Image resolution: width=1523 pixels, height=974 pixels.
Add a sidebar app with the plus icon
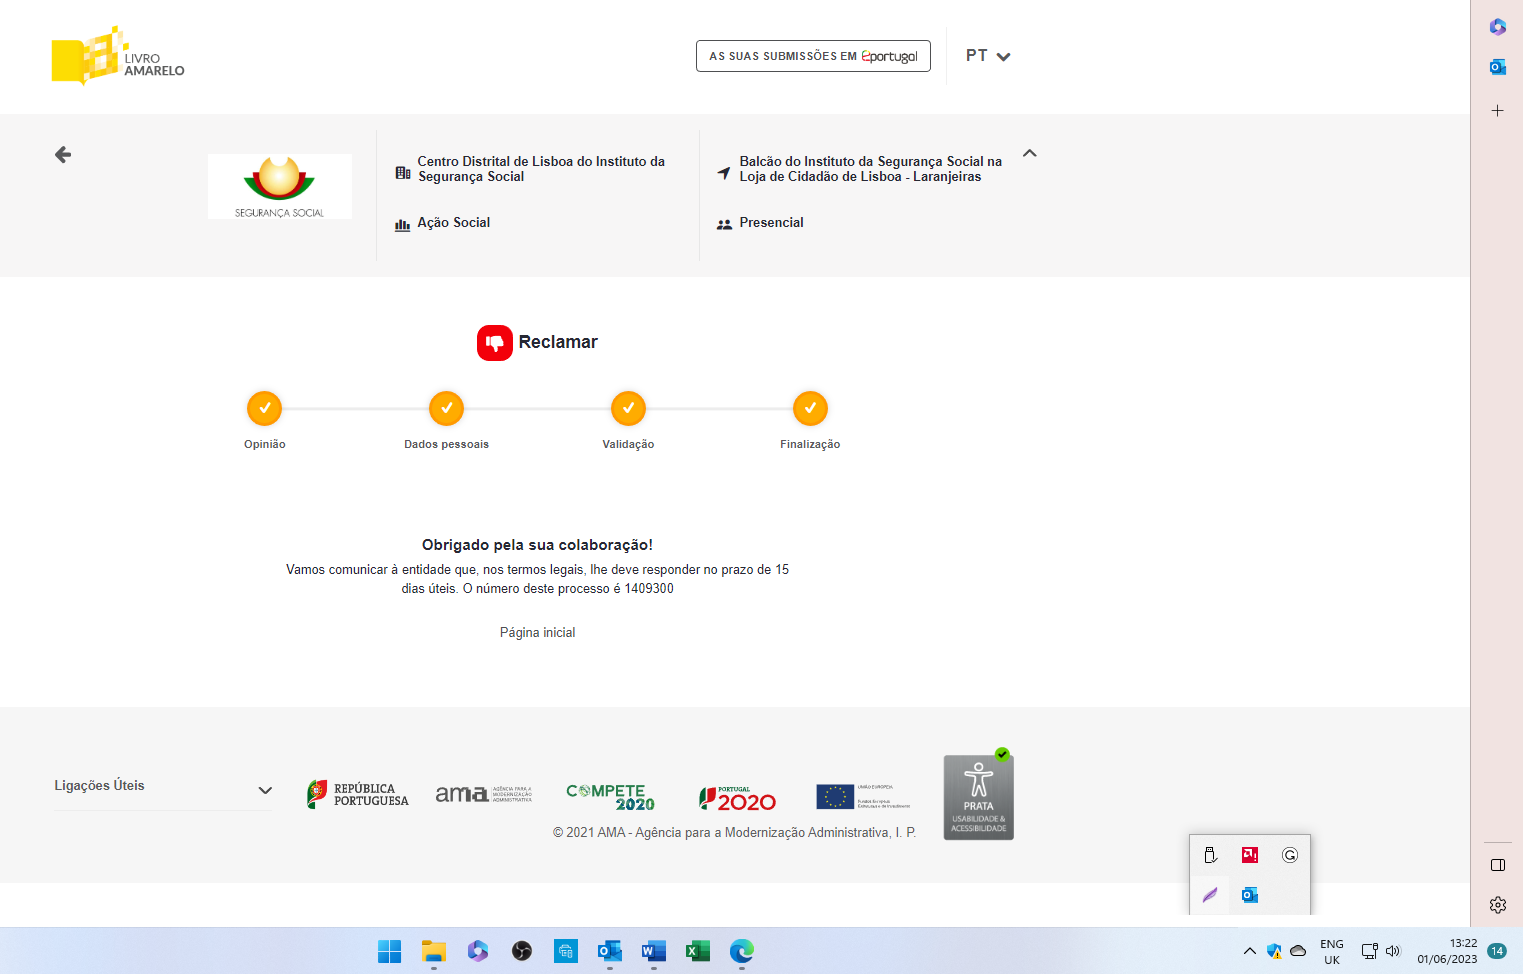click(1497, 110)
